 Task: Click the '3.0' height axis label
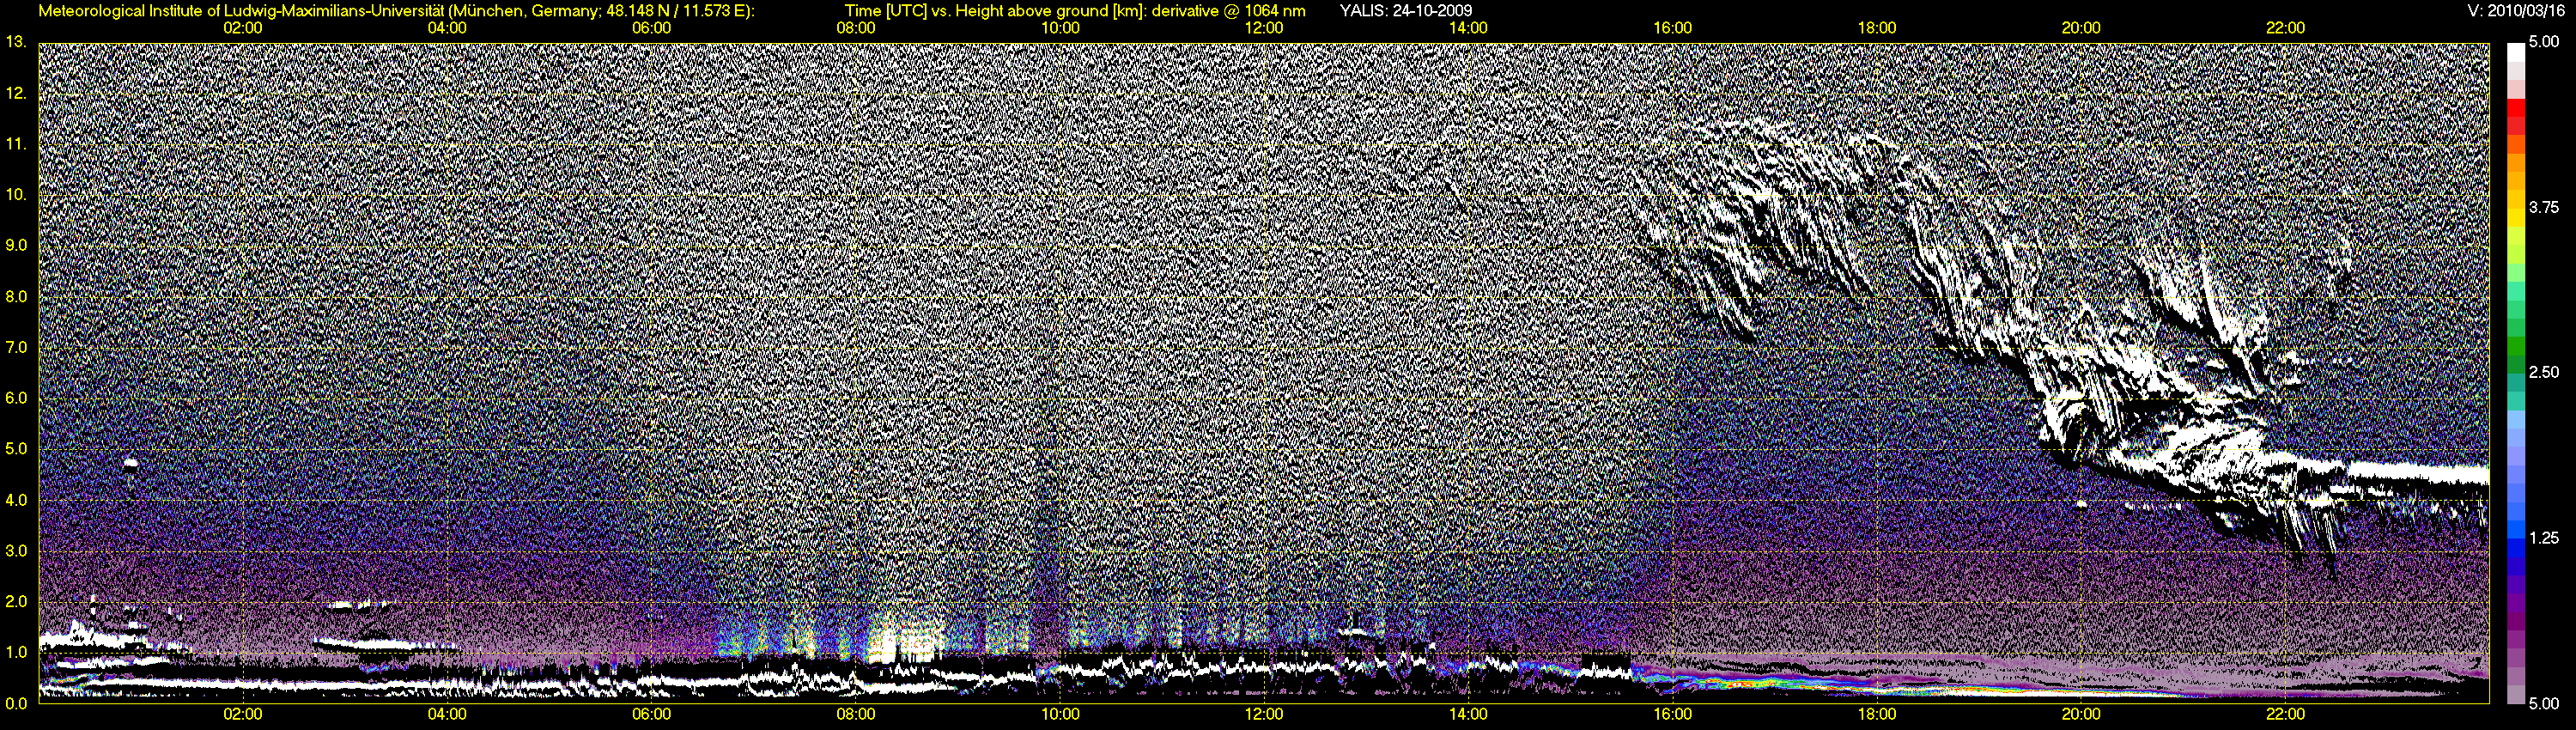pos(15,550)
